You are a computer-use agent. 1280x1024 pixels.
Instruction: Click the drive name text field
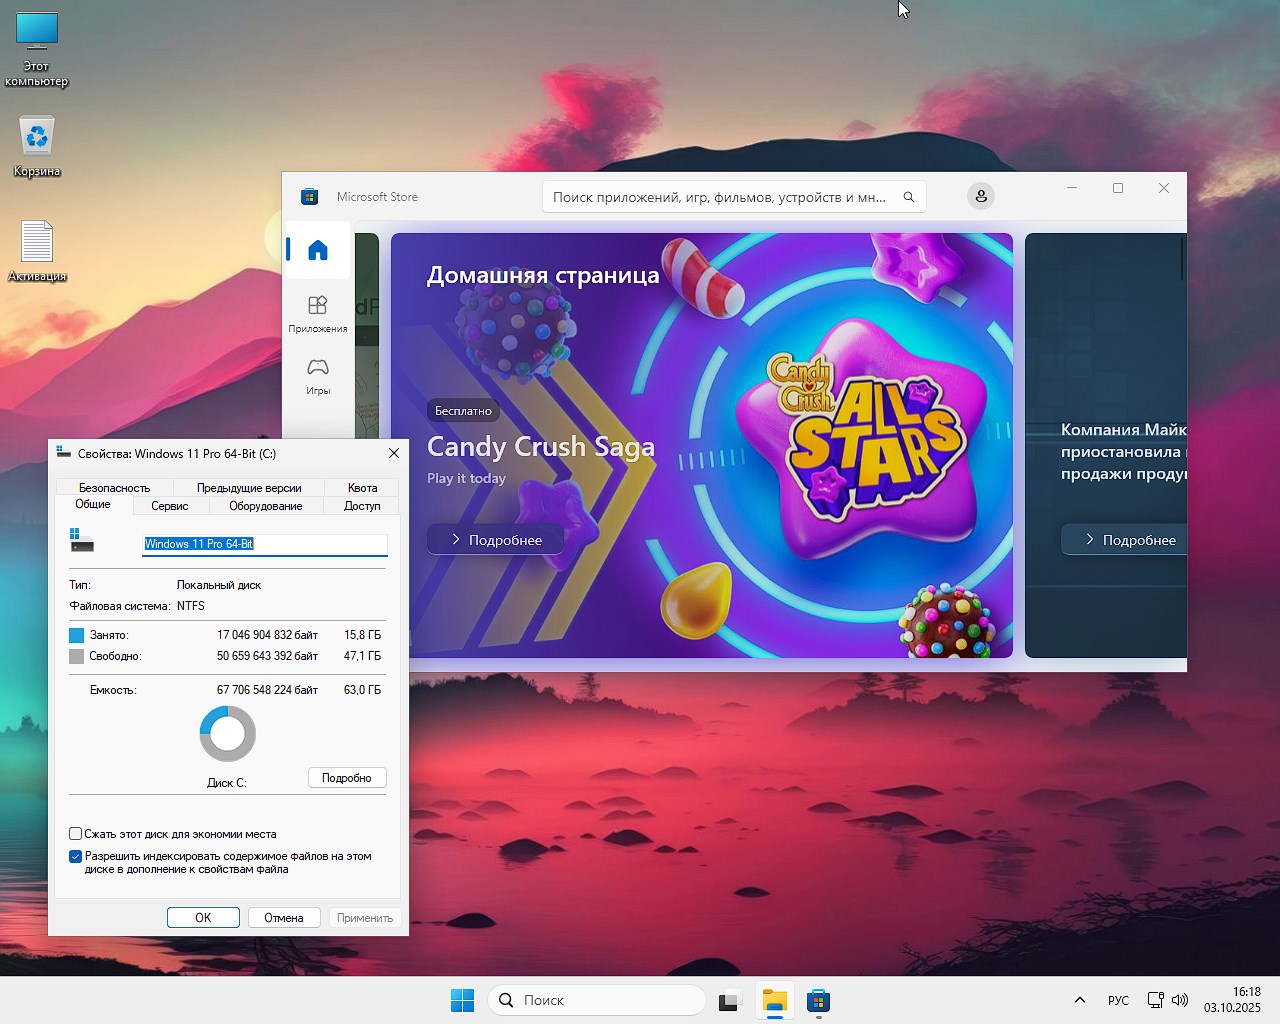point(264,544)
